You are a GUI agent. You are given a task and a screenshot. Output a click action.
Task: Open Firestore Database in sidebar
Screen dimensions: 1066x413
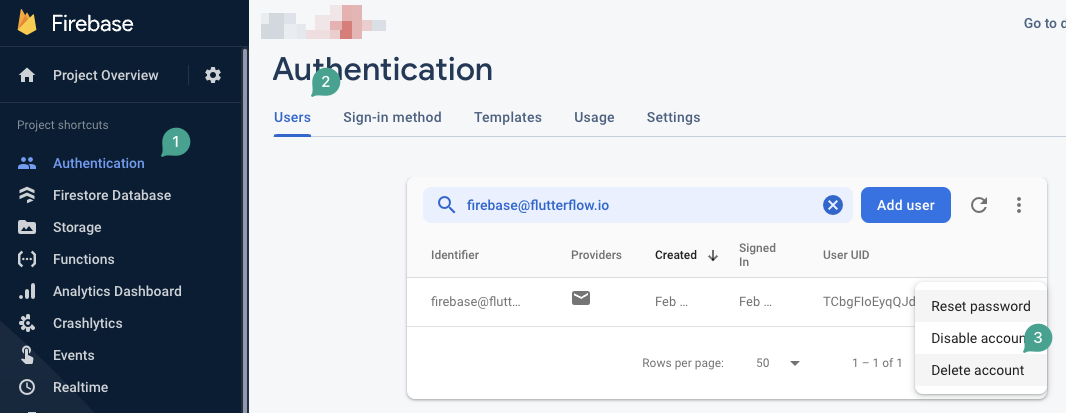coord(111,195)
